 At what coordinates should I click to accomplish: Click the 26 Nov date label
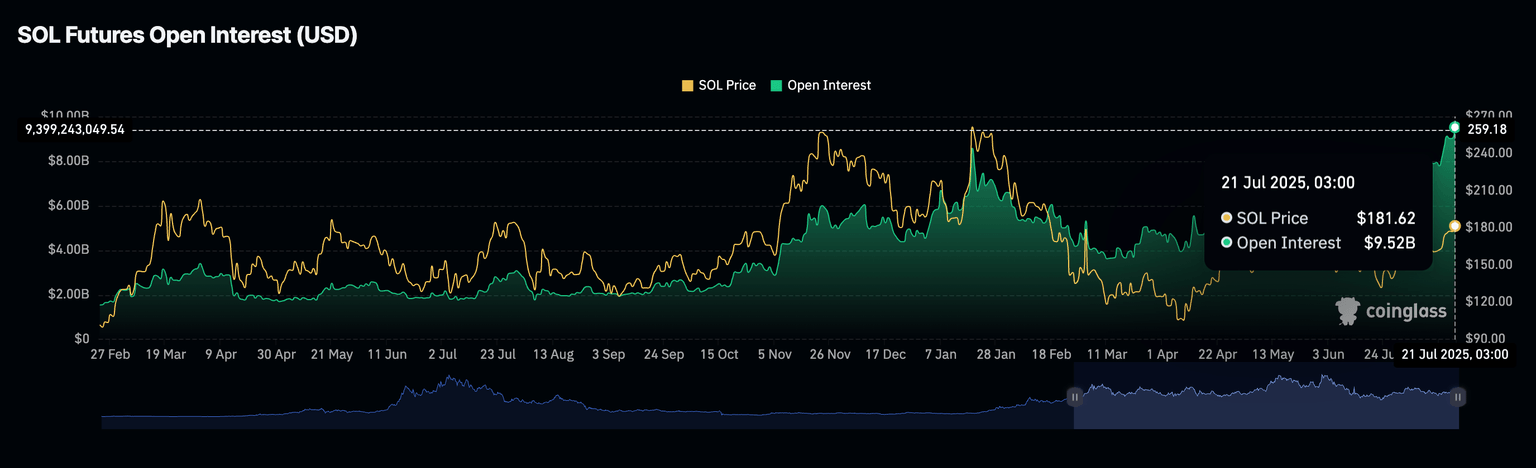point(829,354)
